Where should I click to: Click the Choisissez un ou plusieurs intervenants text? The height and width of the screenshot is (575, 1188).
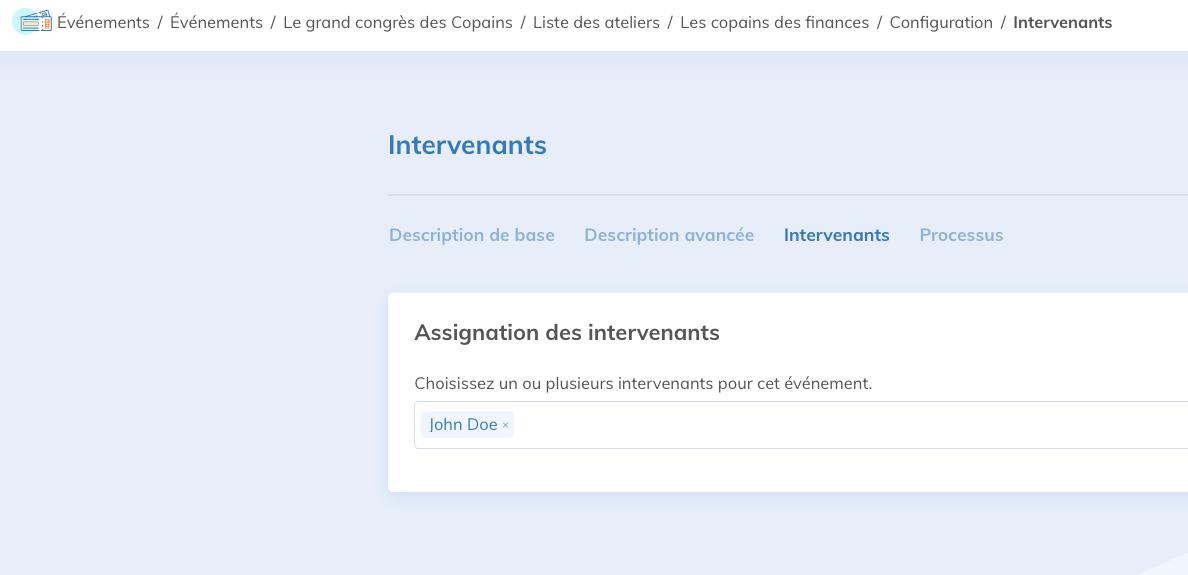point(643,383)
